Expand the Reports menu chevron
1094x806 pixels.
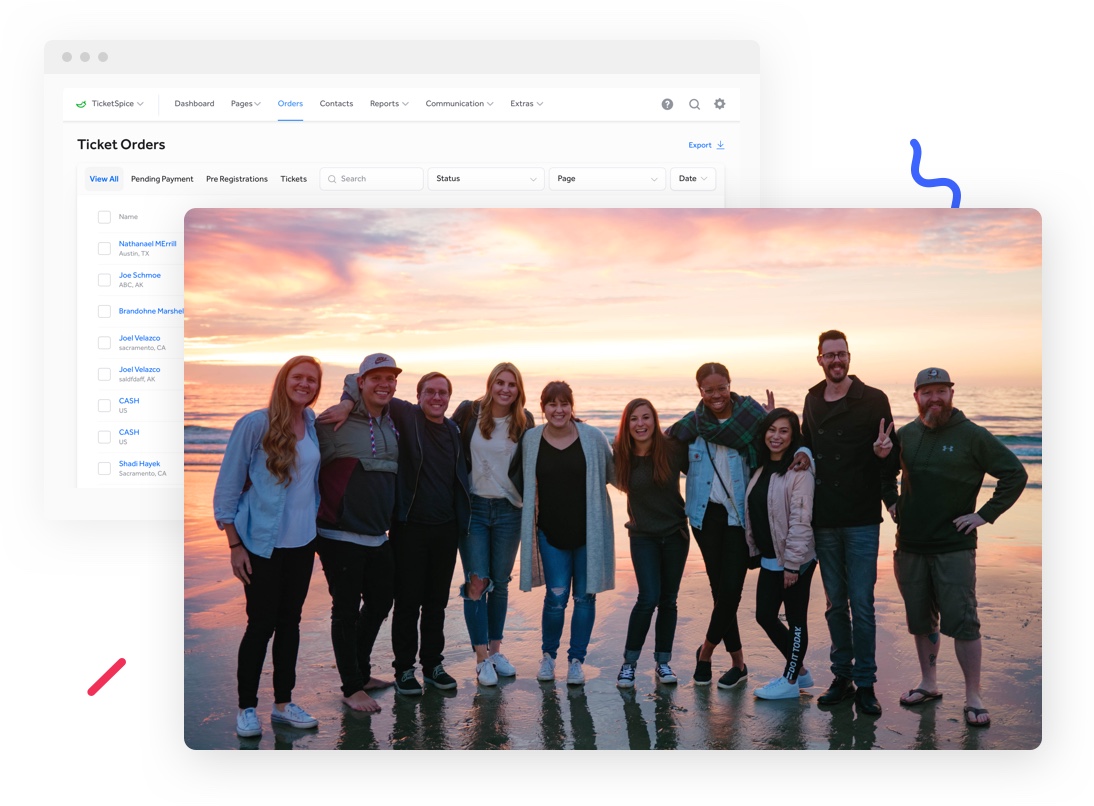pos(403,103)
